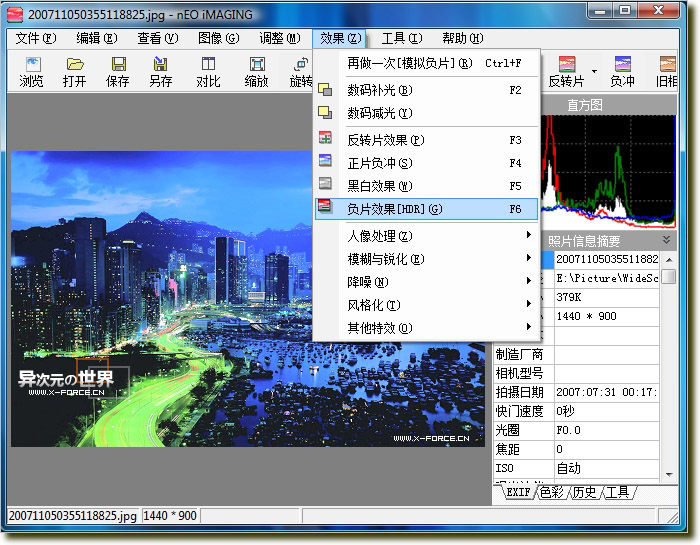This screenshot has width=700, height=545.
Task: Click the ISO 自动 value cell
Action: coord(607,468)
